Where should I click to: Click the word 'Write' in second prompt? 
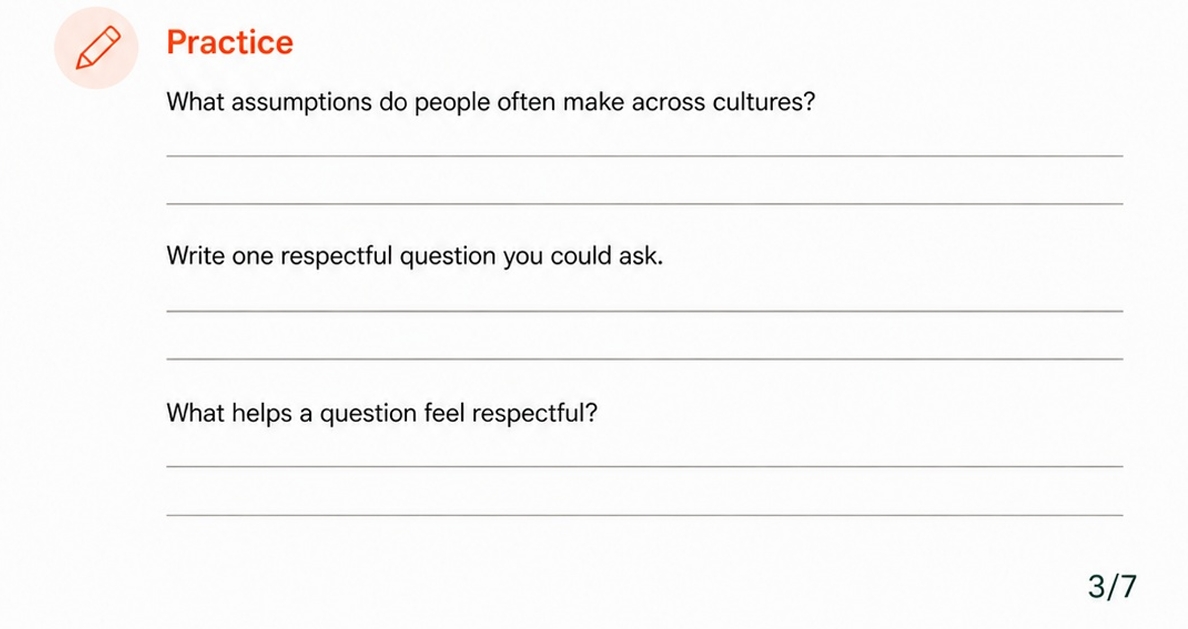[195, 256]
